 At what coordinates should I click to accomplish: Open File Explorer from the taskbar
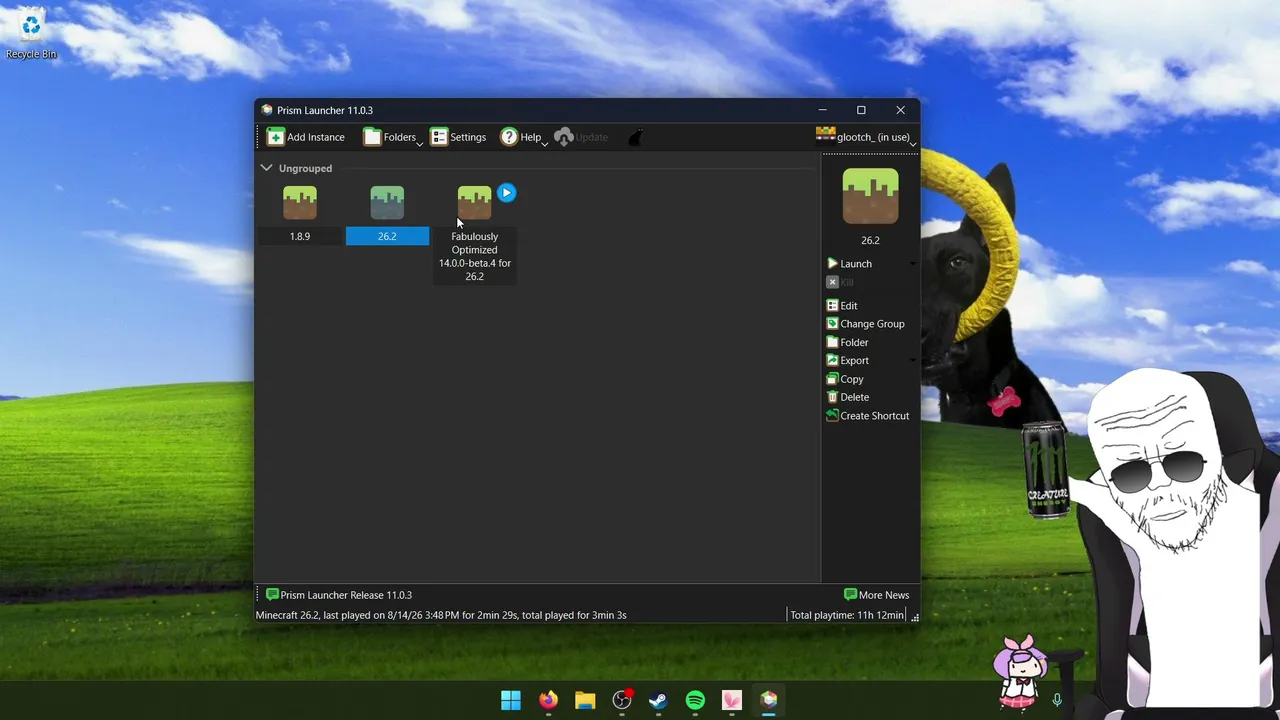coord(585,700)
